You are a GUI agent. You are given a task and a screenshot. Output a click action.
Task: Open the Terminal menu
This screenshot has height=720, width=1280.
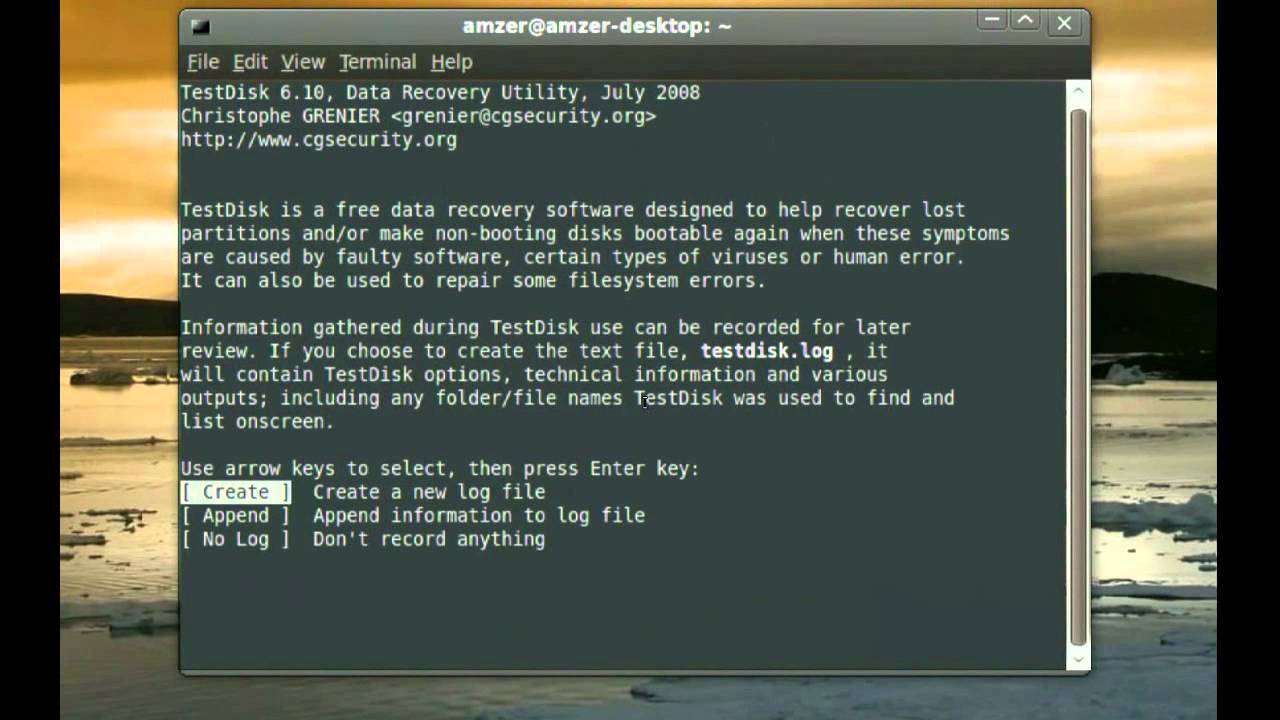[377, 62]
